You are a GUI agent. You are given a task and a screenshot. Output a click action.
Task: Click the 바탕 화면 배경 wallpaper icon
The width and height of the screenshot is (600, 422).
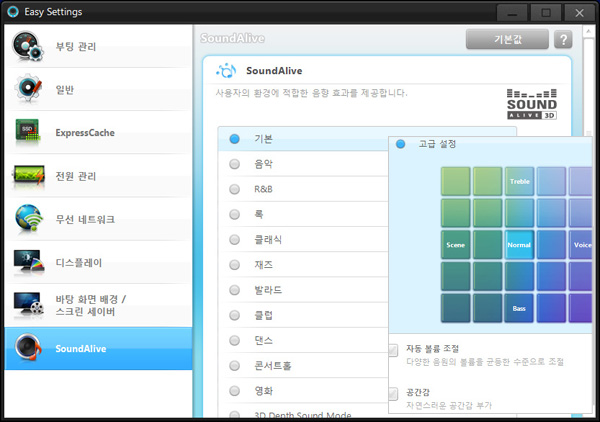pyautogui.click(x=27, y=305)
